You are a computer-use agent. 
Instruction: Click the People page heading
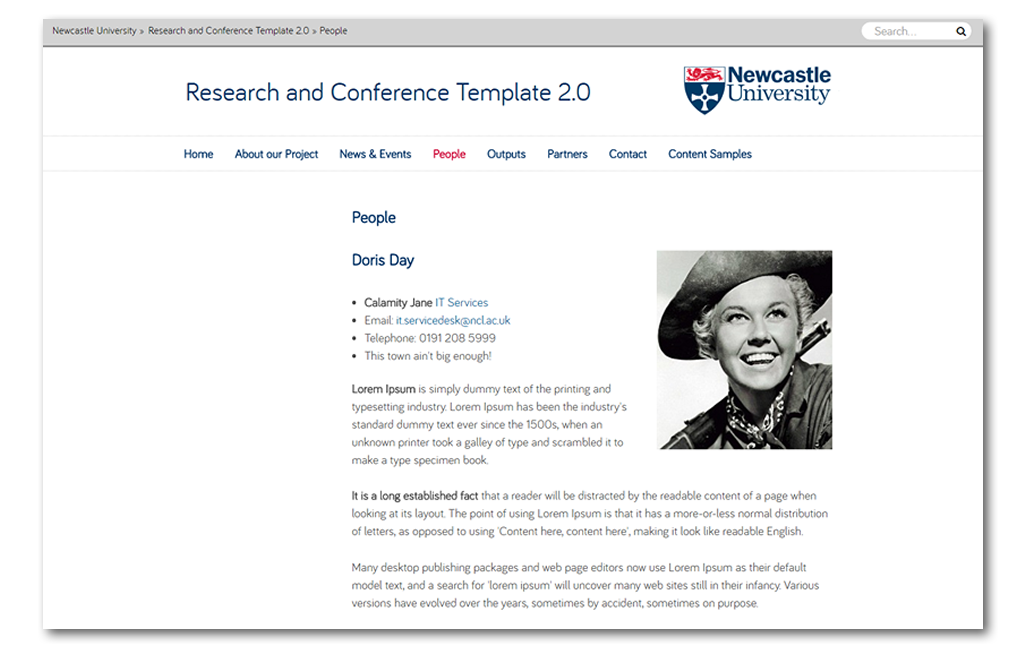[x=374, y=217]
